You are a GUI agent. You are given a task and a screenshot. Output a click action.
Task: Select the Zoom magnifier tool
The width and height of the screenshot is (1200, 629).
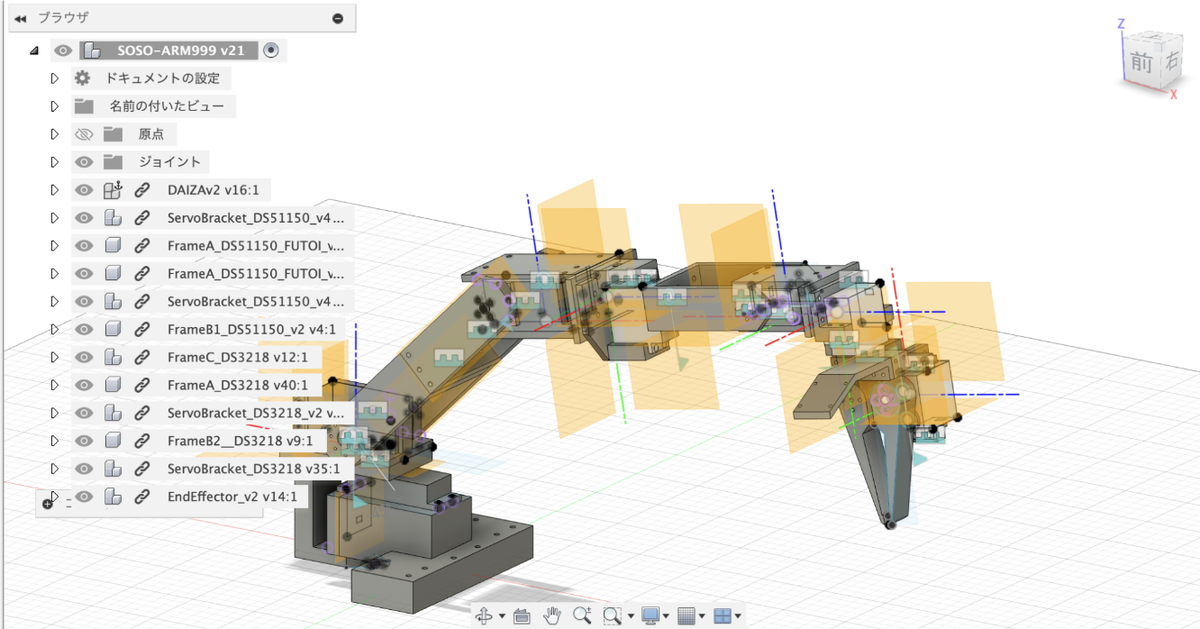tap(582, 616)
